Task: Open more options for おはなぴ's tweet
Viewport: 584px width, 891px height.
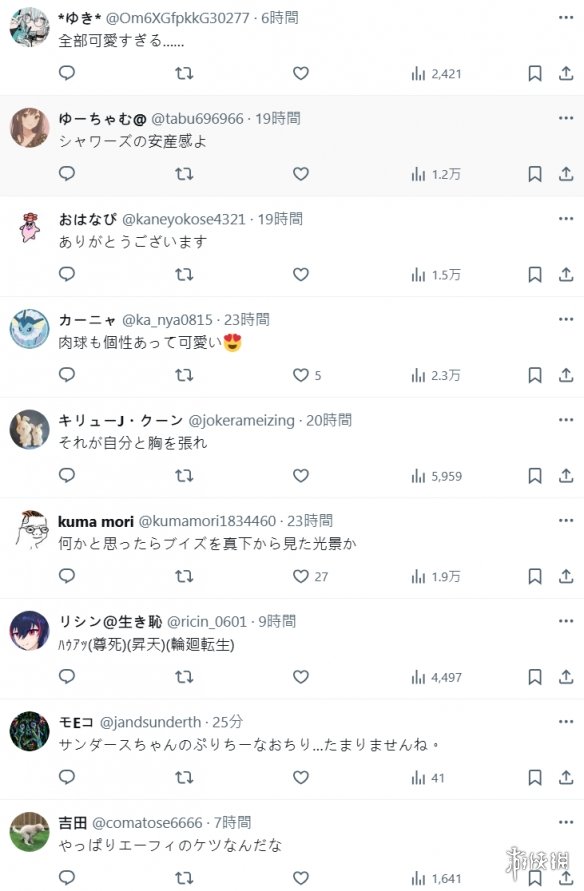Action: tap(566, 218)
